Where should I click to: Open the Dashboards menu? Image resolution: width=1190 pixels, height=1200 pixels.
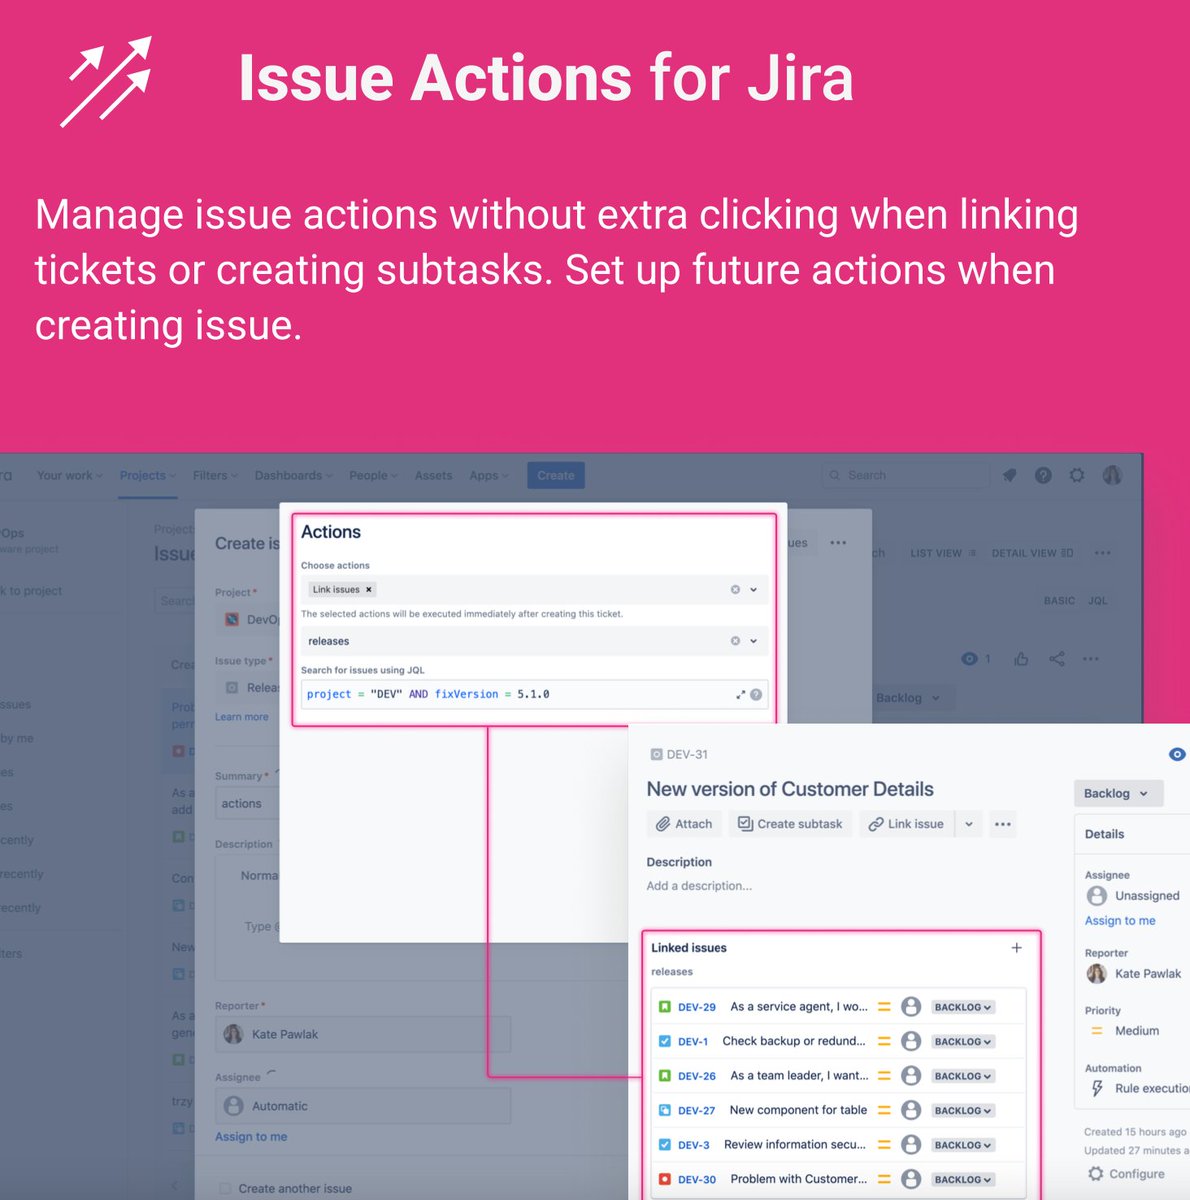[294, 476]
